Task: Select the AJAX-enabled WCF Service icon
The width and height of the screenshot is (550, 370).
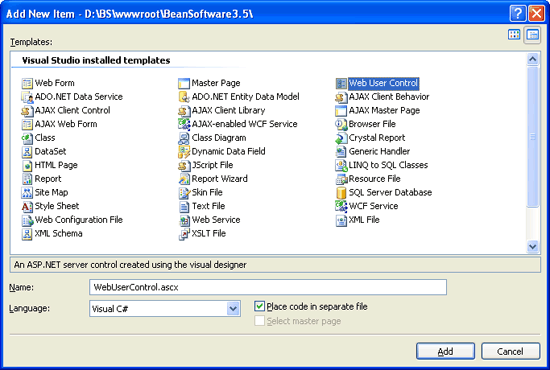Action: 184,125
